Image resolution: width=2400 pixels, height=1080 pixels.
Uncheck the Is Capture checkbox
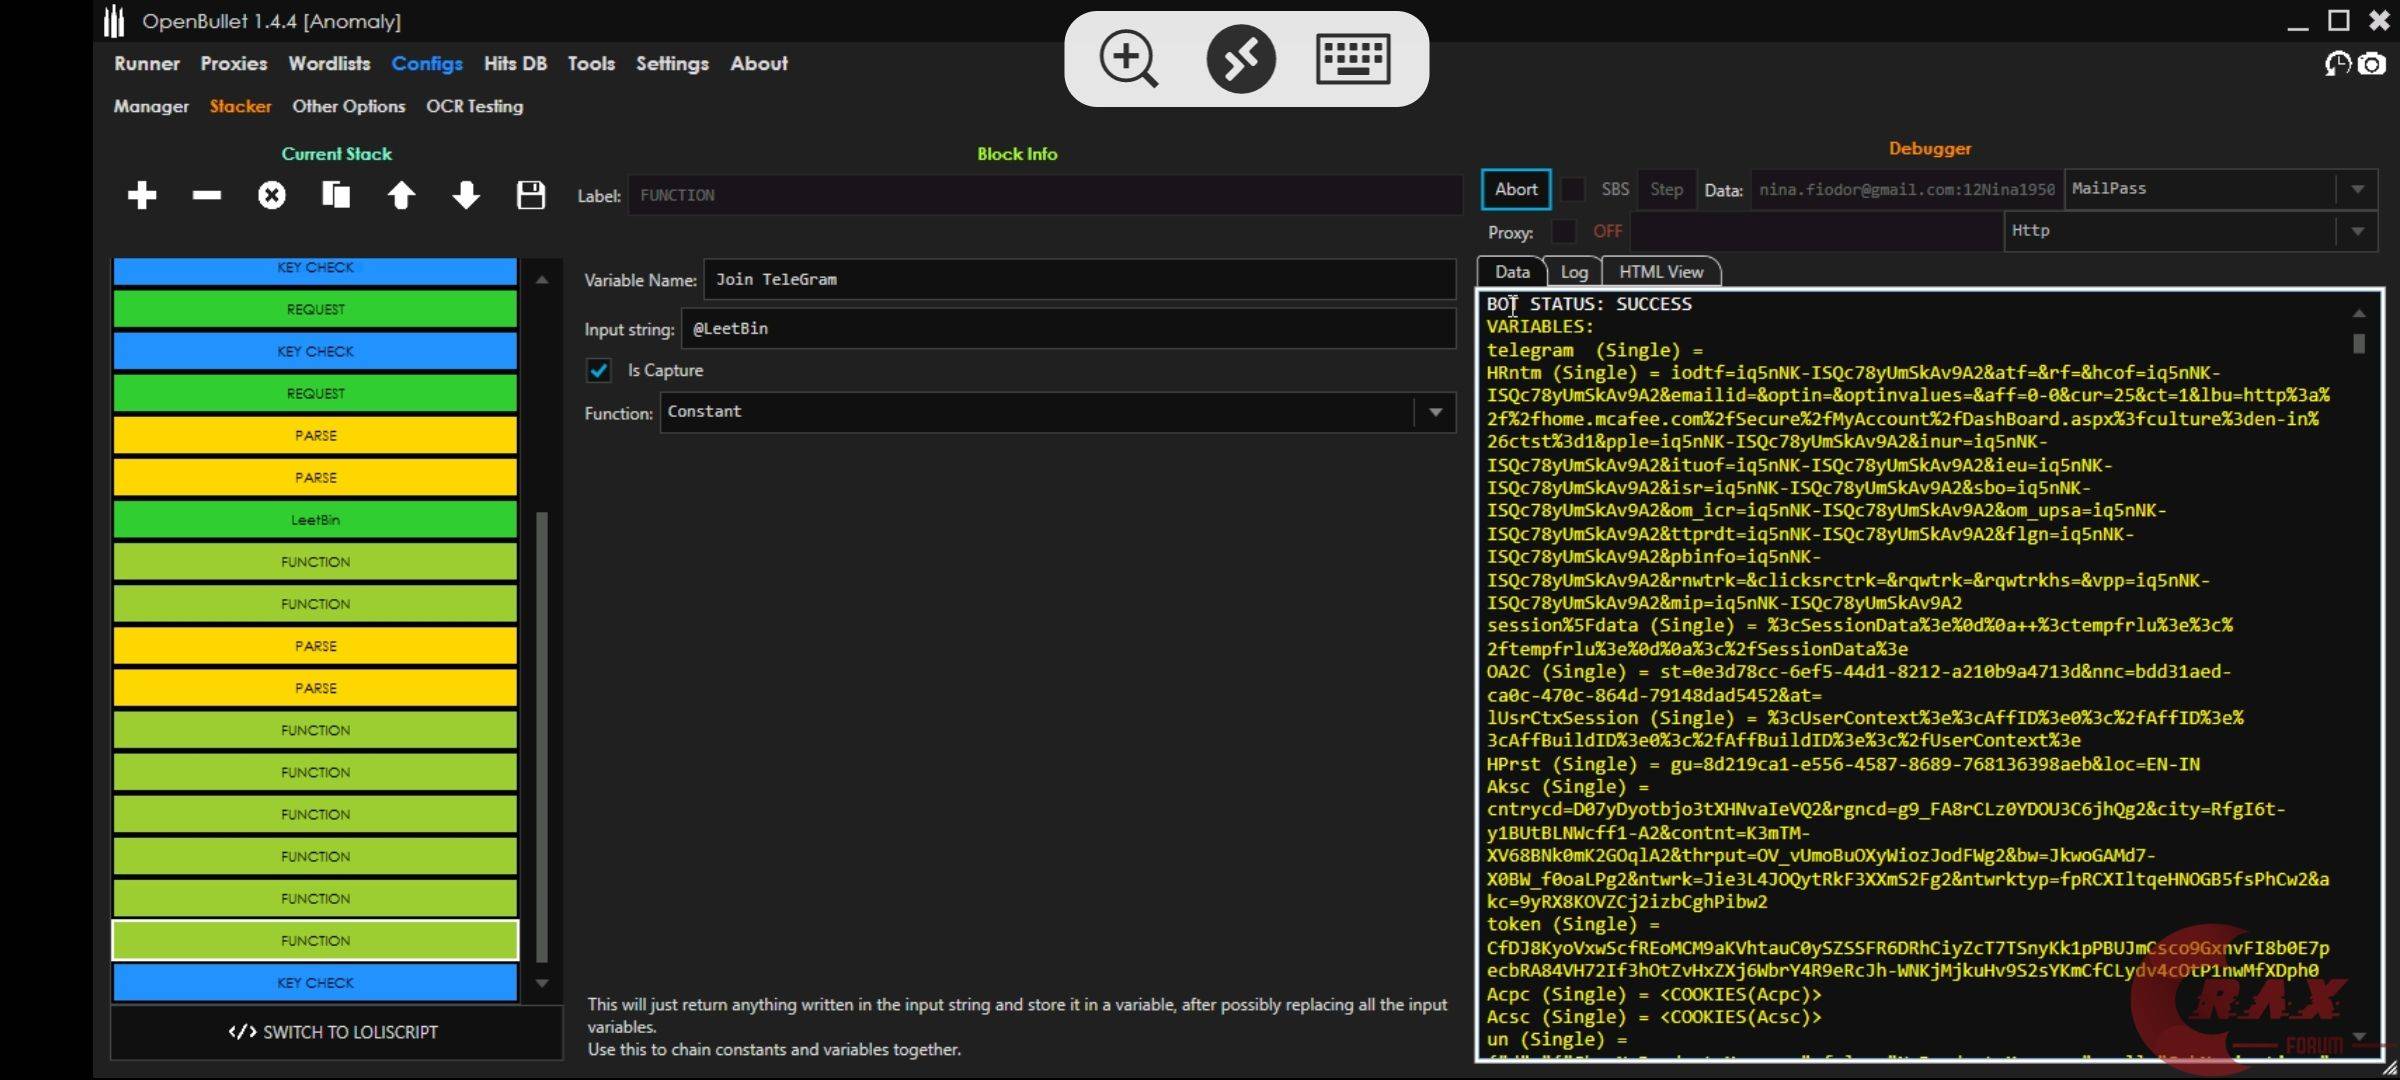(x=599, y=371)
